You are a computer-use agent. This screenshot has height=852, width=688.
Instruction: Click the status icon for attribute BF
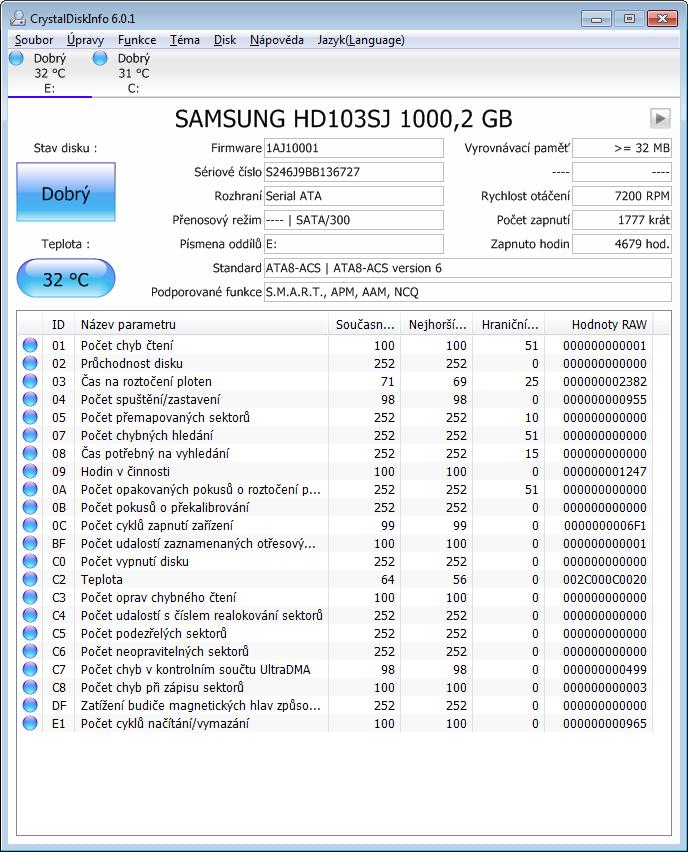(30, 543)
